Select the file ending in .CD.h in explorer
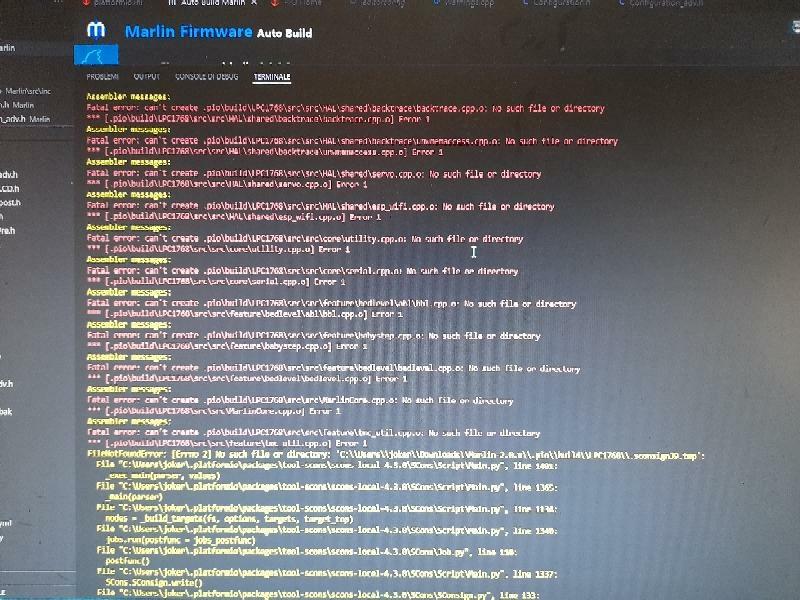800x600 pixels. [x=10, y=189]
